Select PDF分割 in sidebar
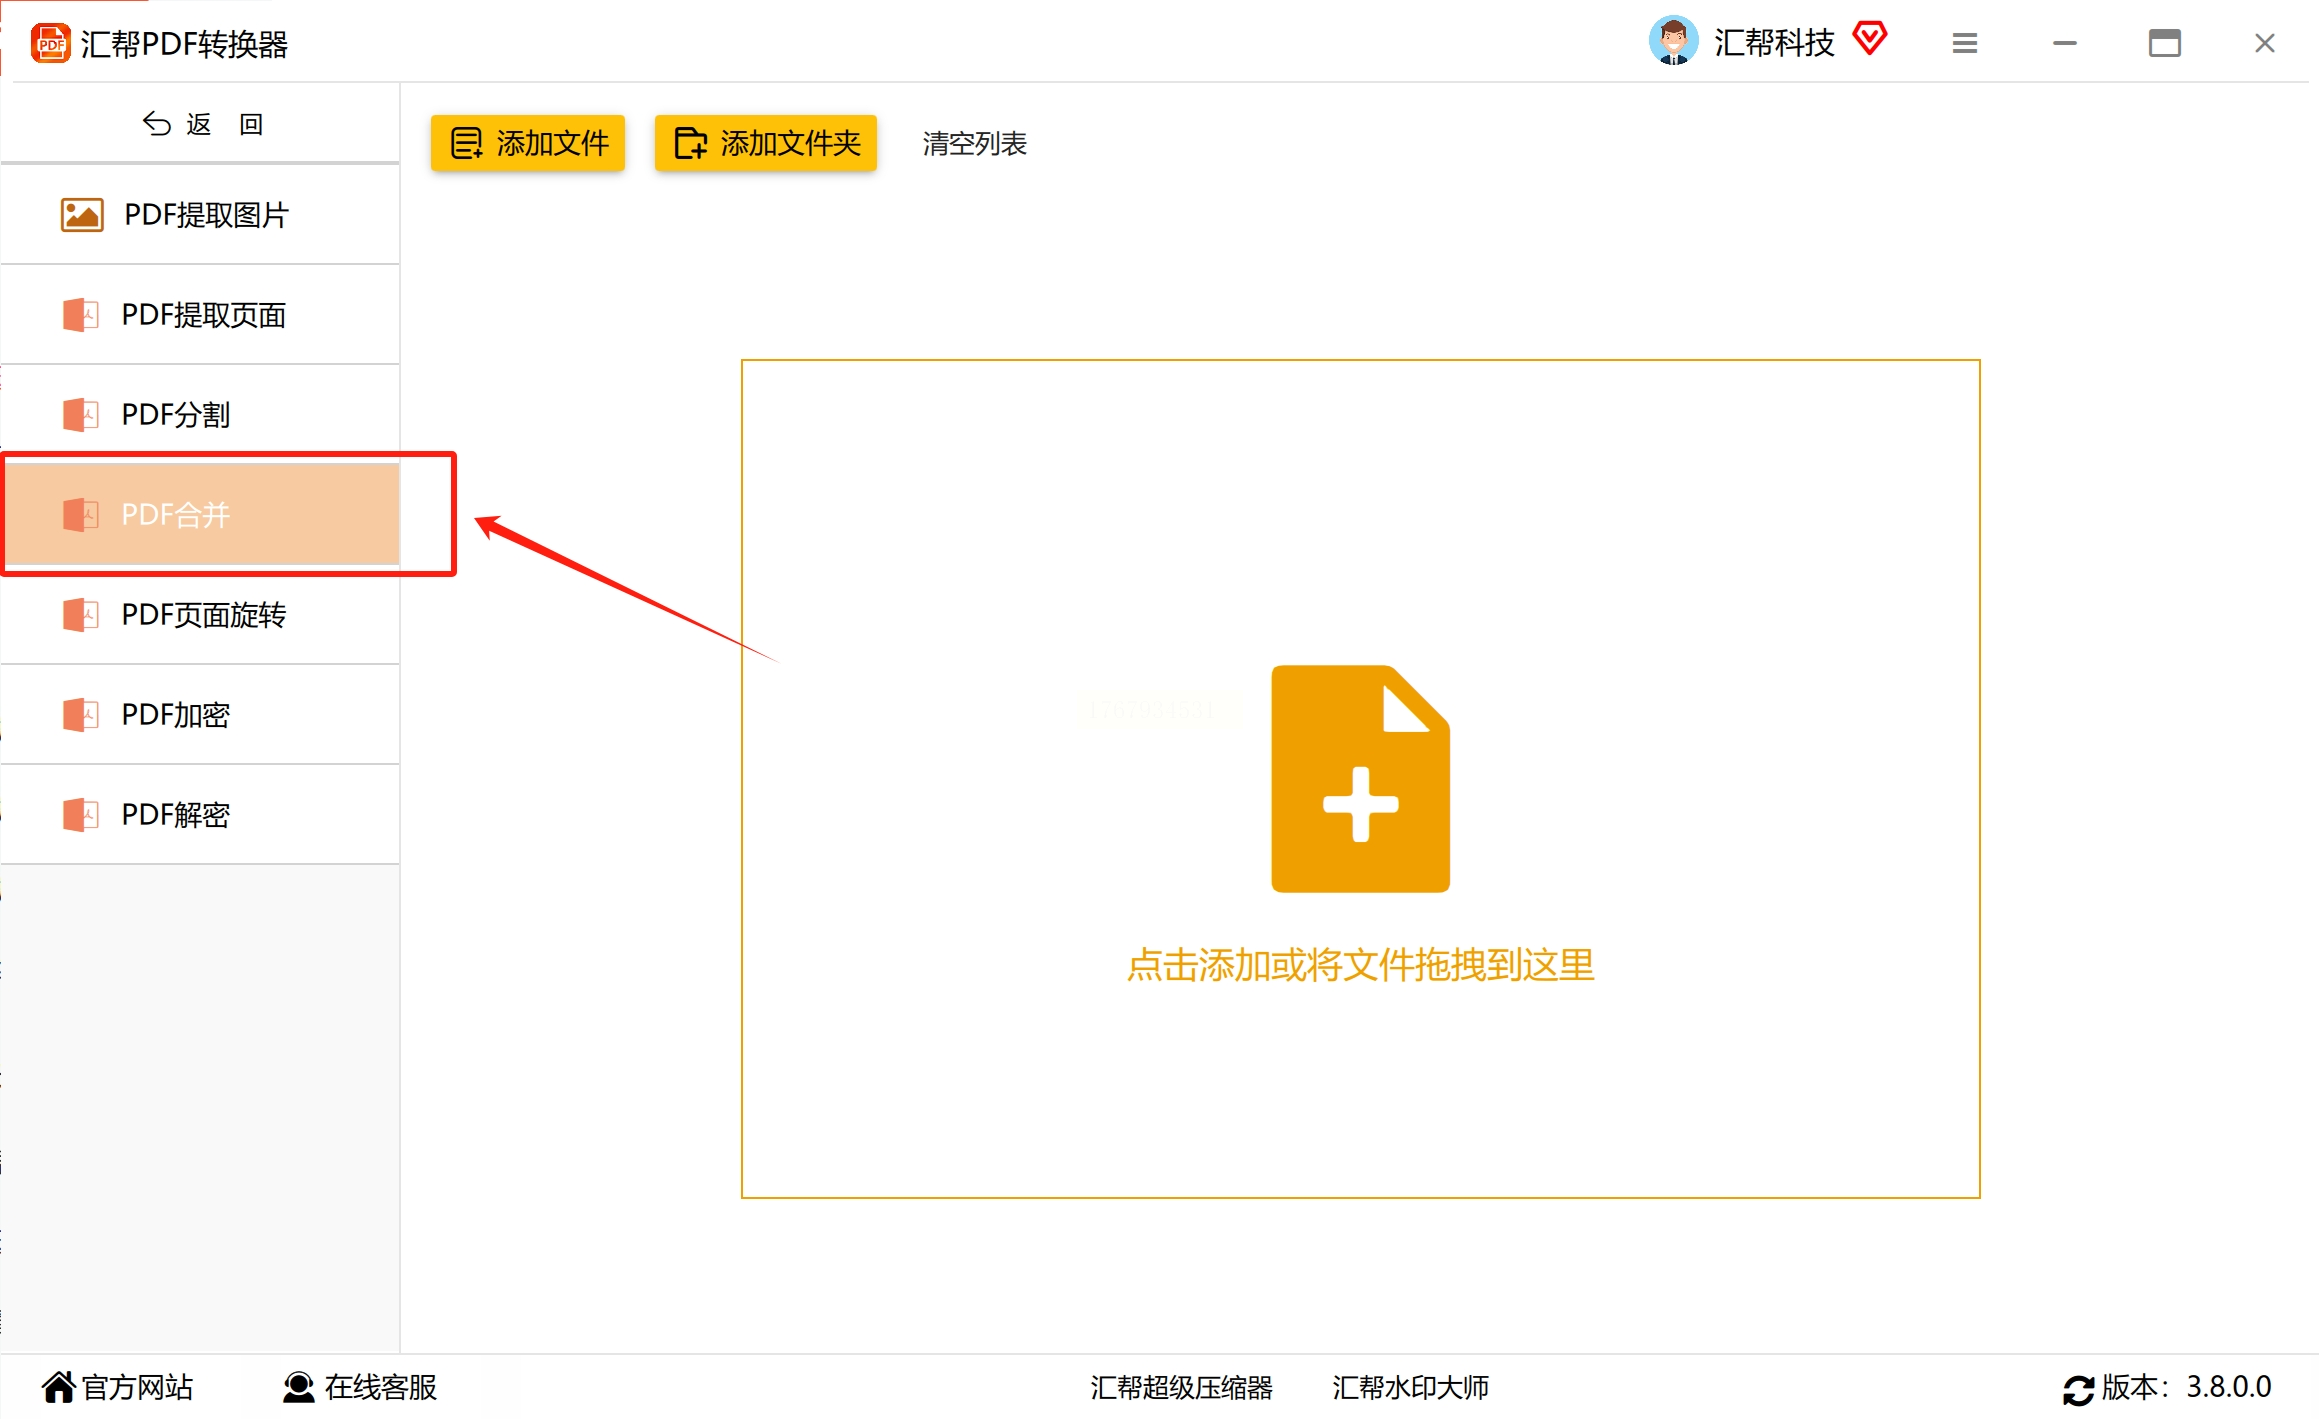2319x1419 pixels. (x=176, y=415)
